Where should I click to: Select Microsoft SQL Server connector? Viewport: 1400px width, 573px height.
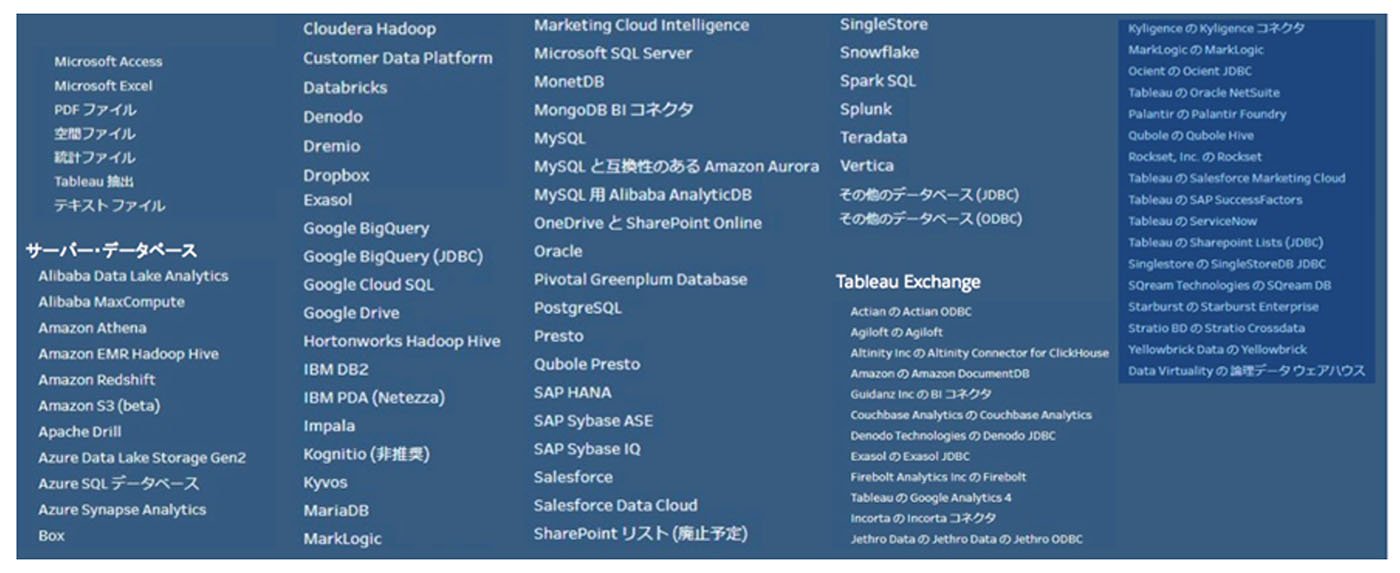pos(613,54)
